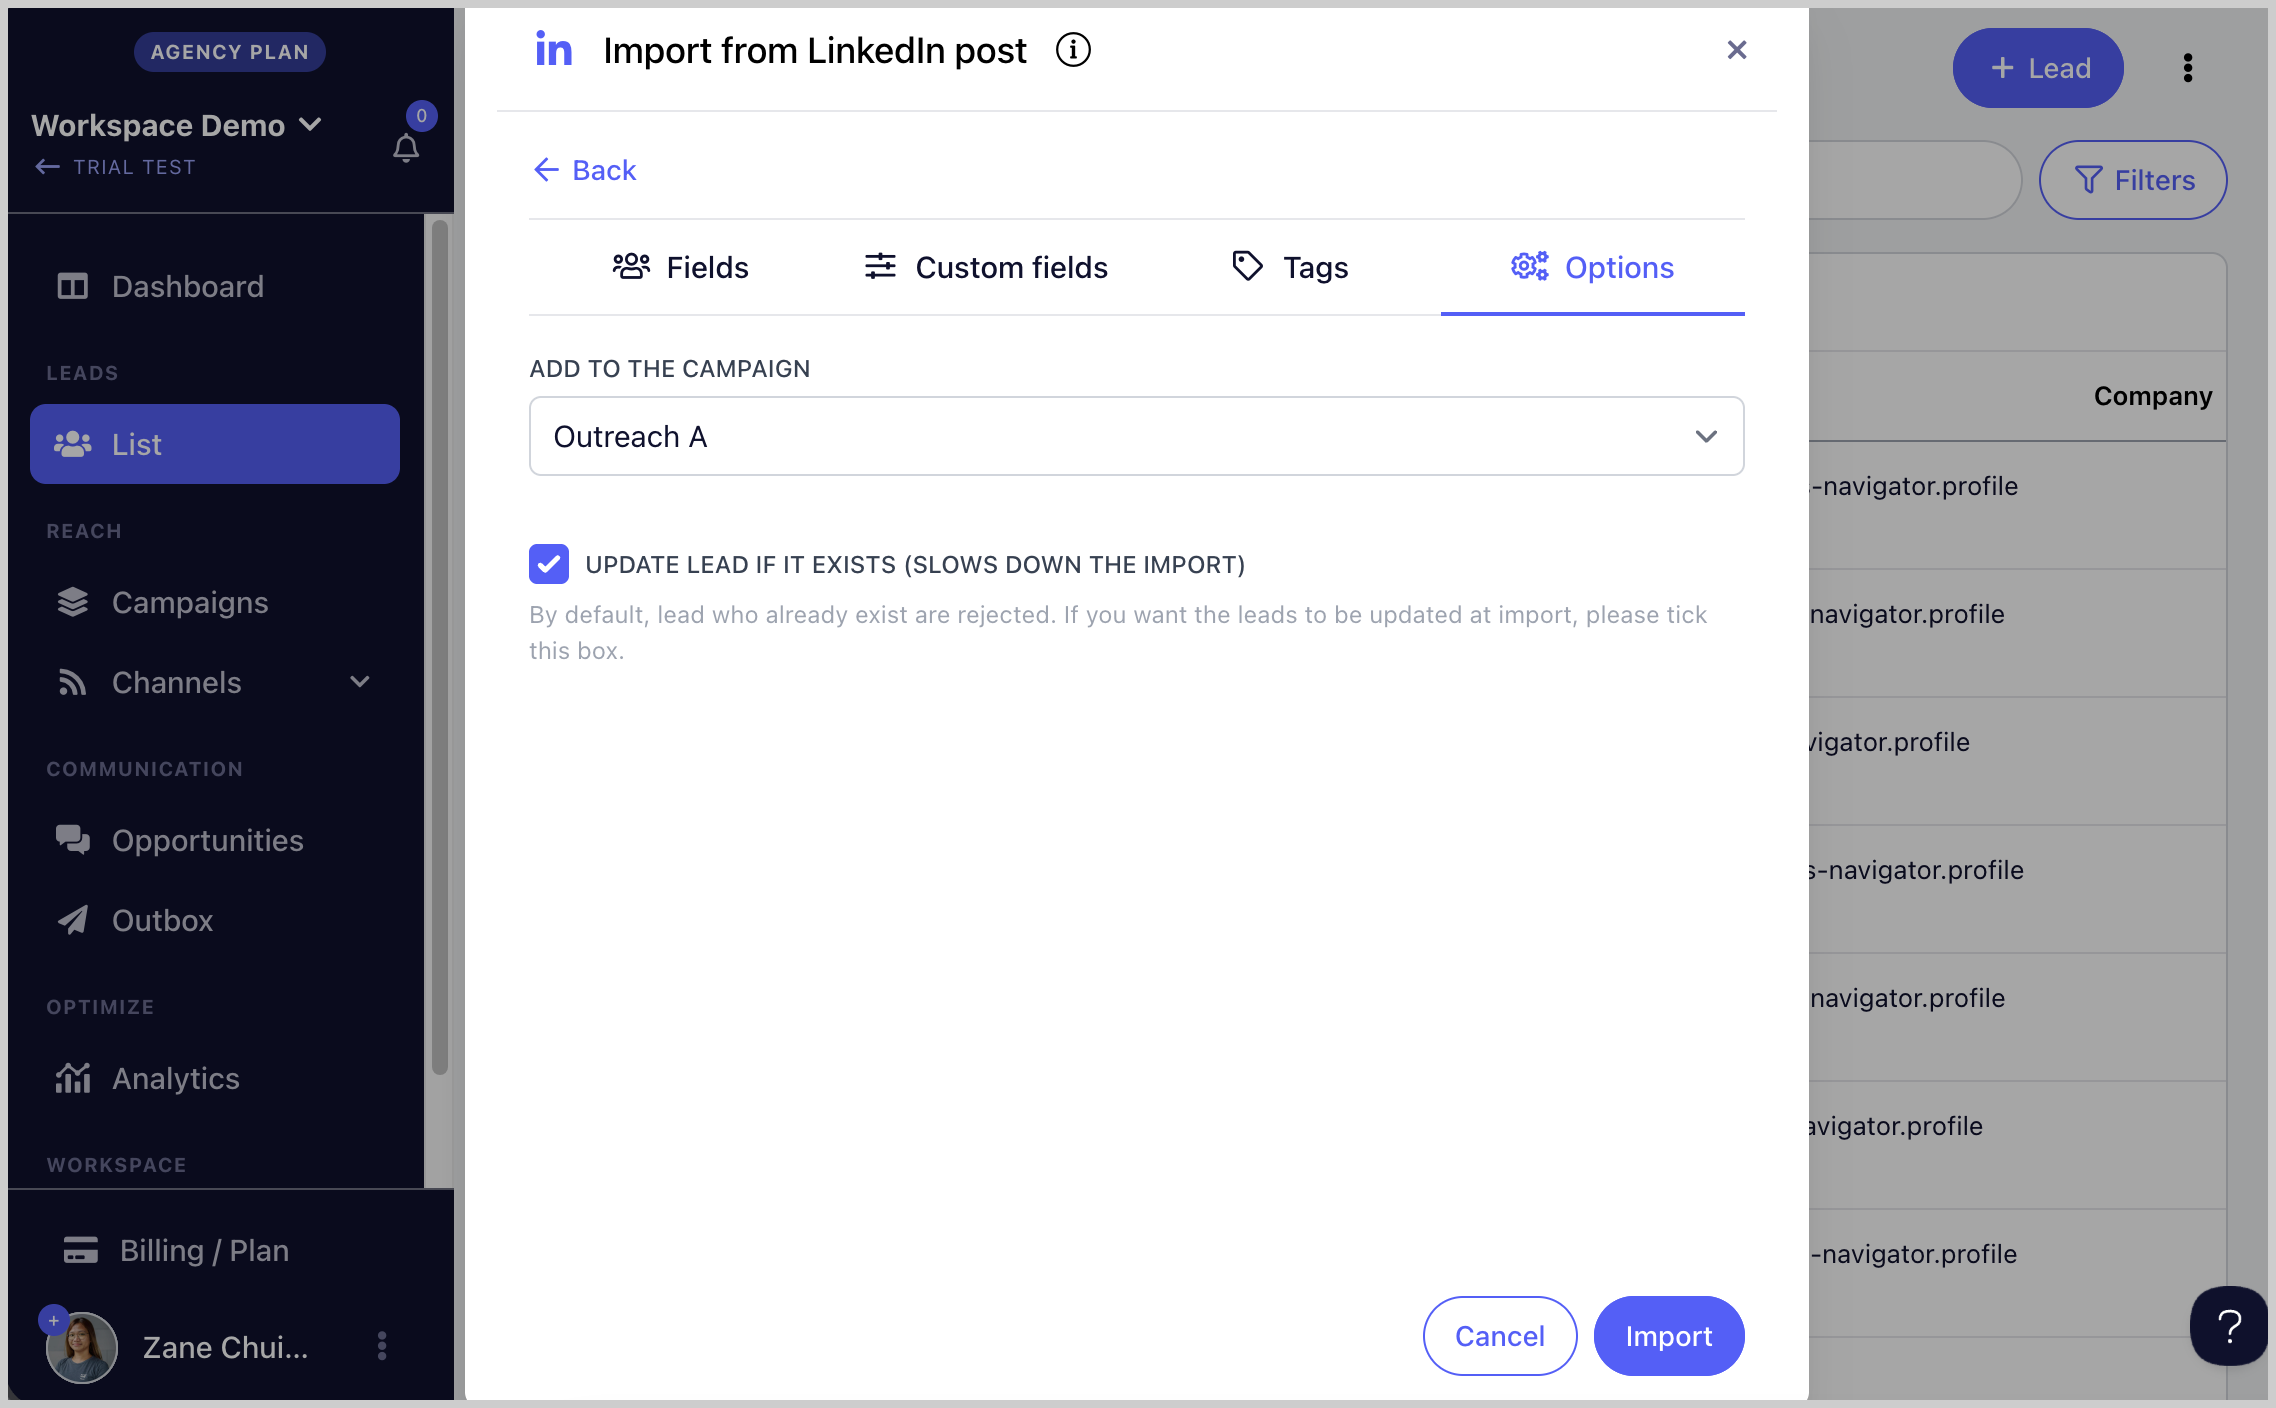Image resolution: width=2276 pixels, height=1408 pixels.
Task: Untick Update lead if it exists checkbox
Action: coord(549,564)
